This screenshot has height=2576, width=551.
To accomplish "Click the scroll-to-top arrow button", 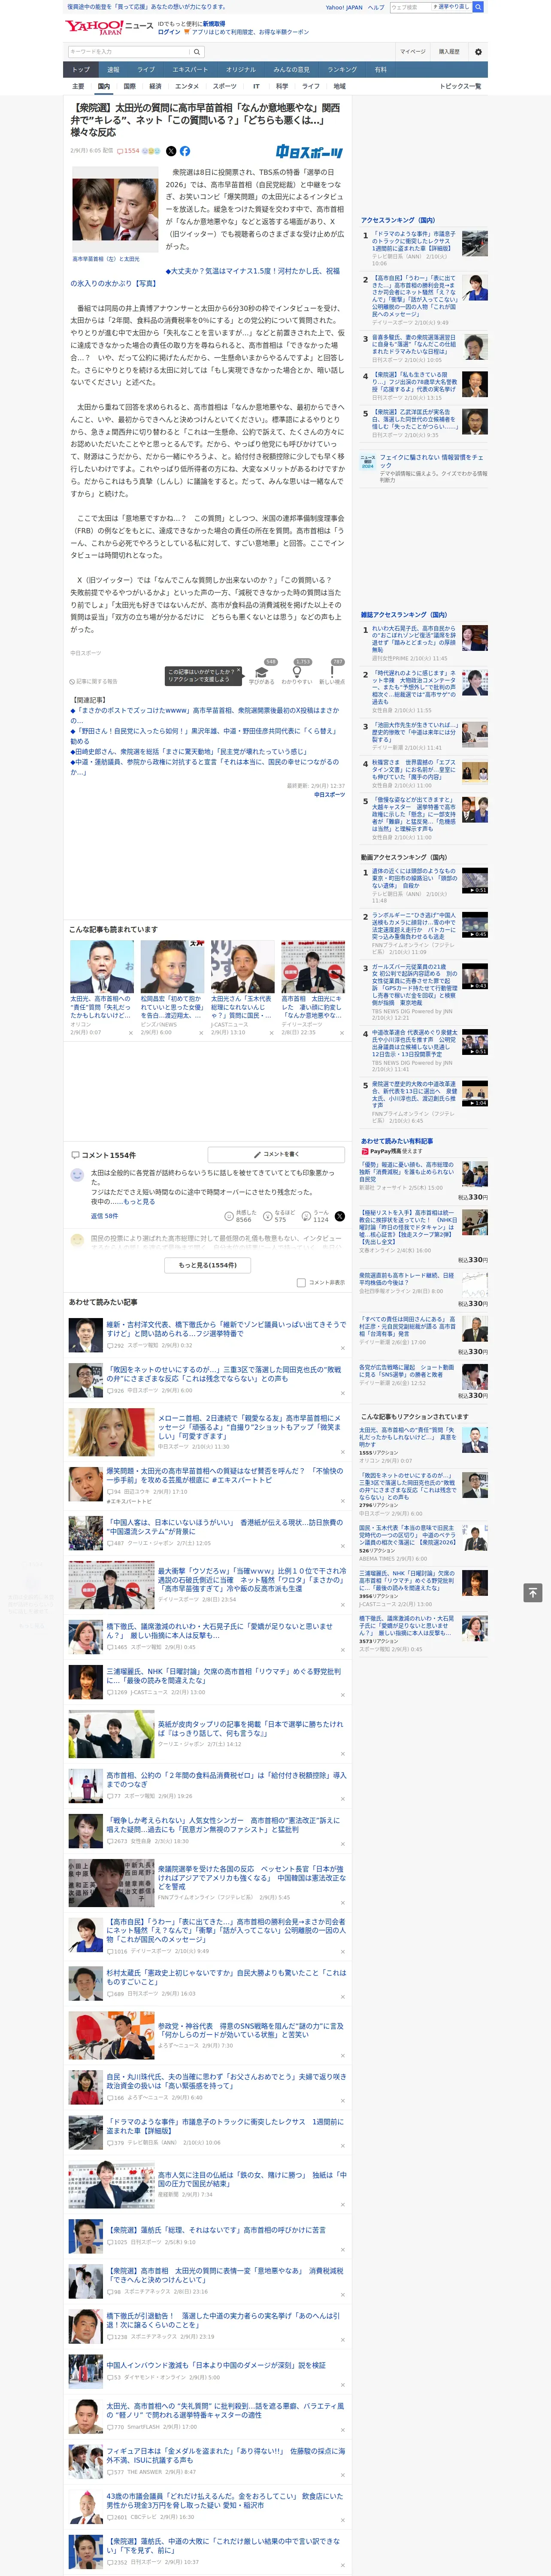I will pos(533,1592).
